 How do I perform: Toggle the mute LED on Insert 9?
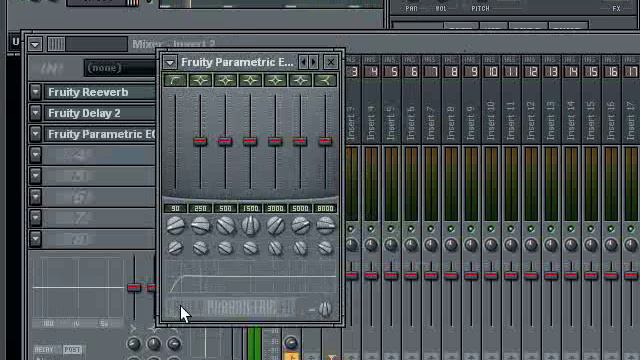(x=471, y=229)
